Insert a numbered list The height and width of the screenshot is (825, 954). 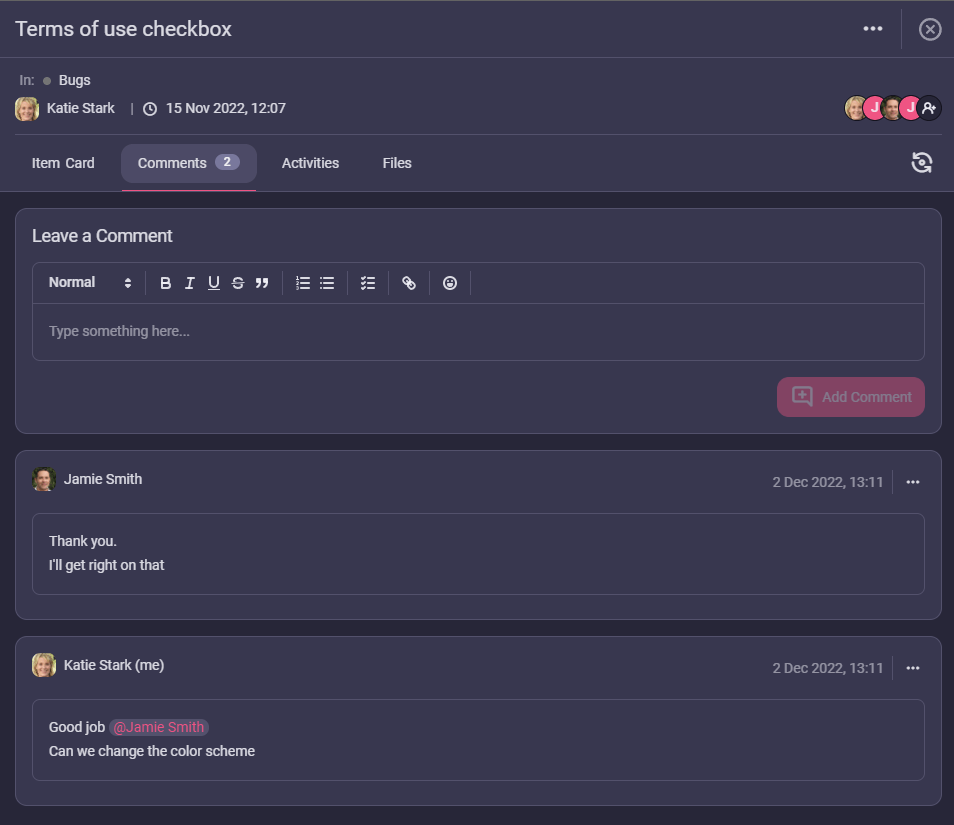coord(303,283)
